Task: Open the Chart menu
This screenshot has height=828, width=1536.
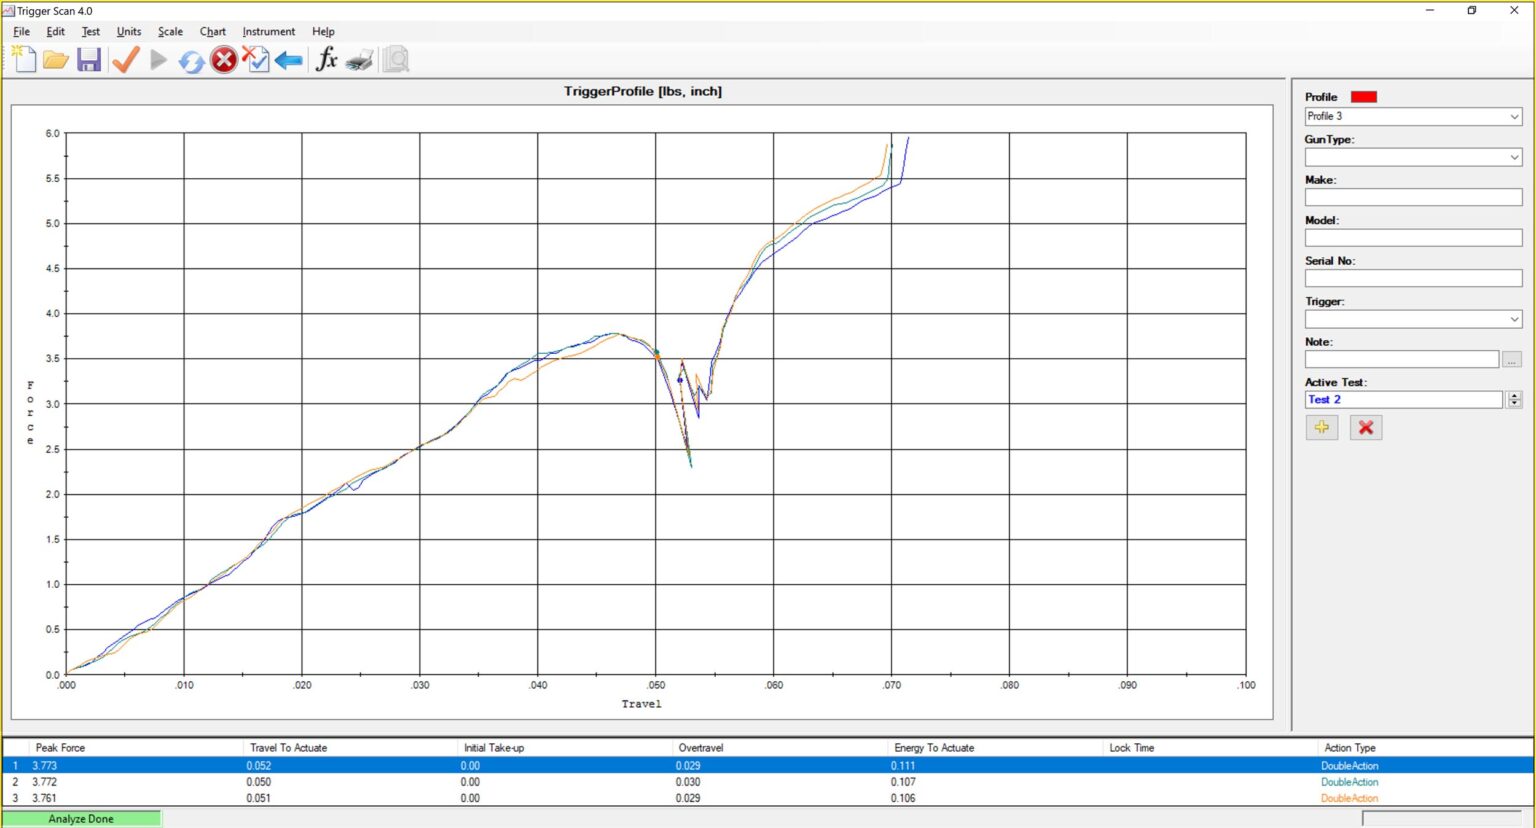Action: click(x=212, y=32)
